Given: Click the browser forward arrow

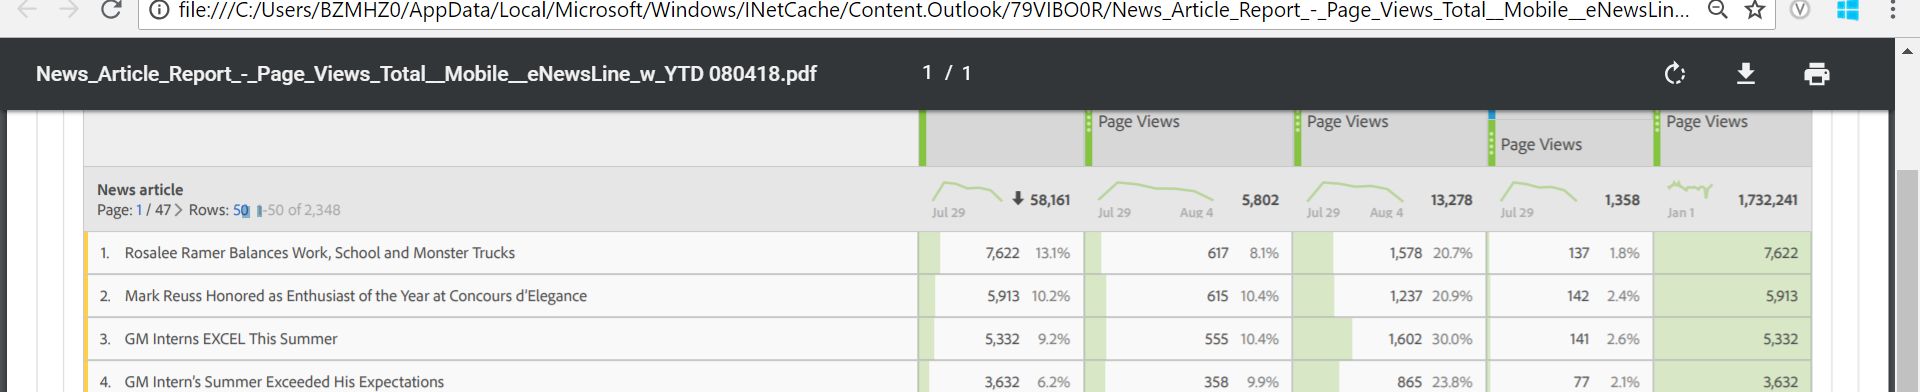Looking at the screenshot, I should (68, 10).
